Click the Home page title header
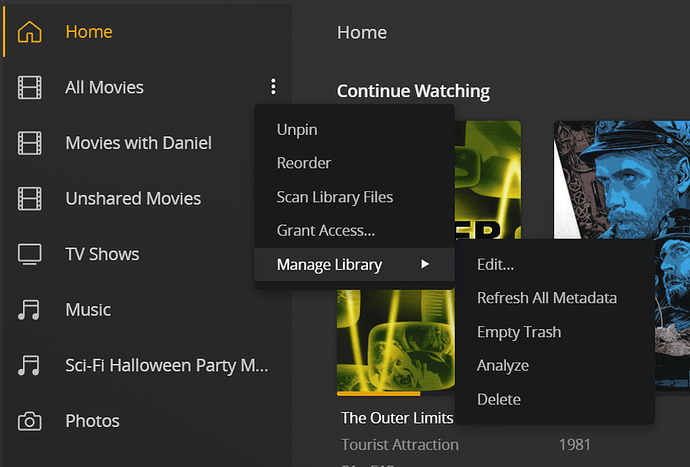690x467 pixels. pos(362,33)
